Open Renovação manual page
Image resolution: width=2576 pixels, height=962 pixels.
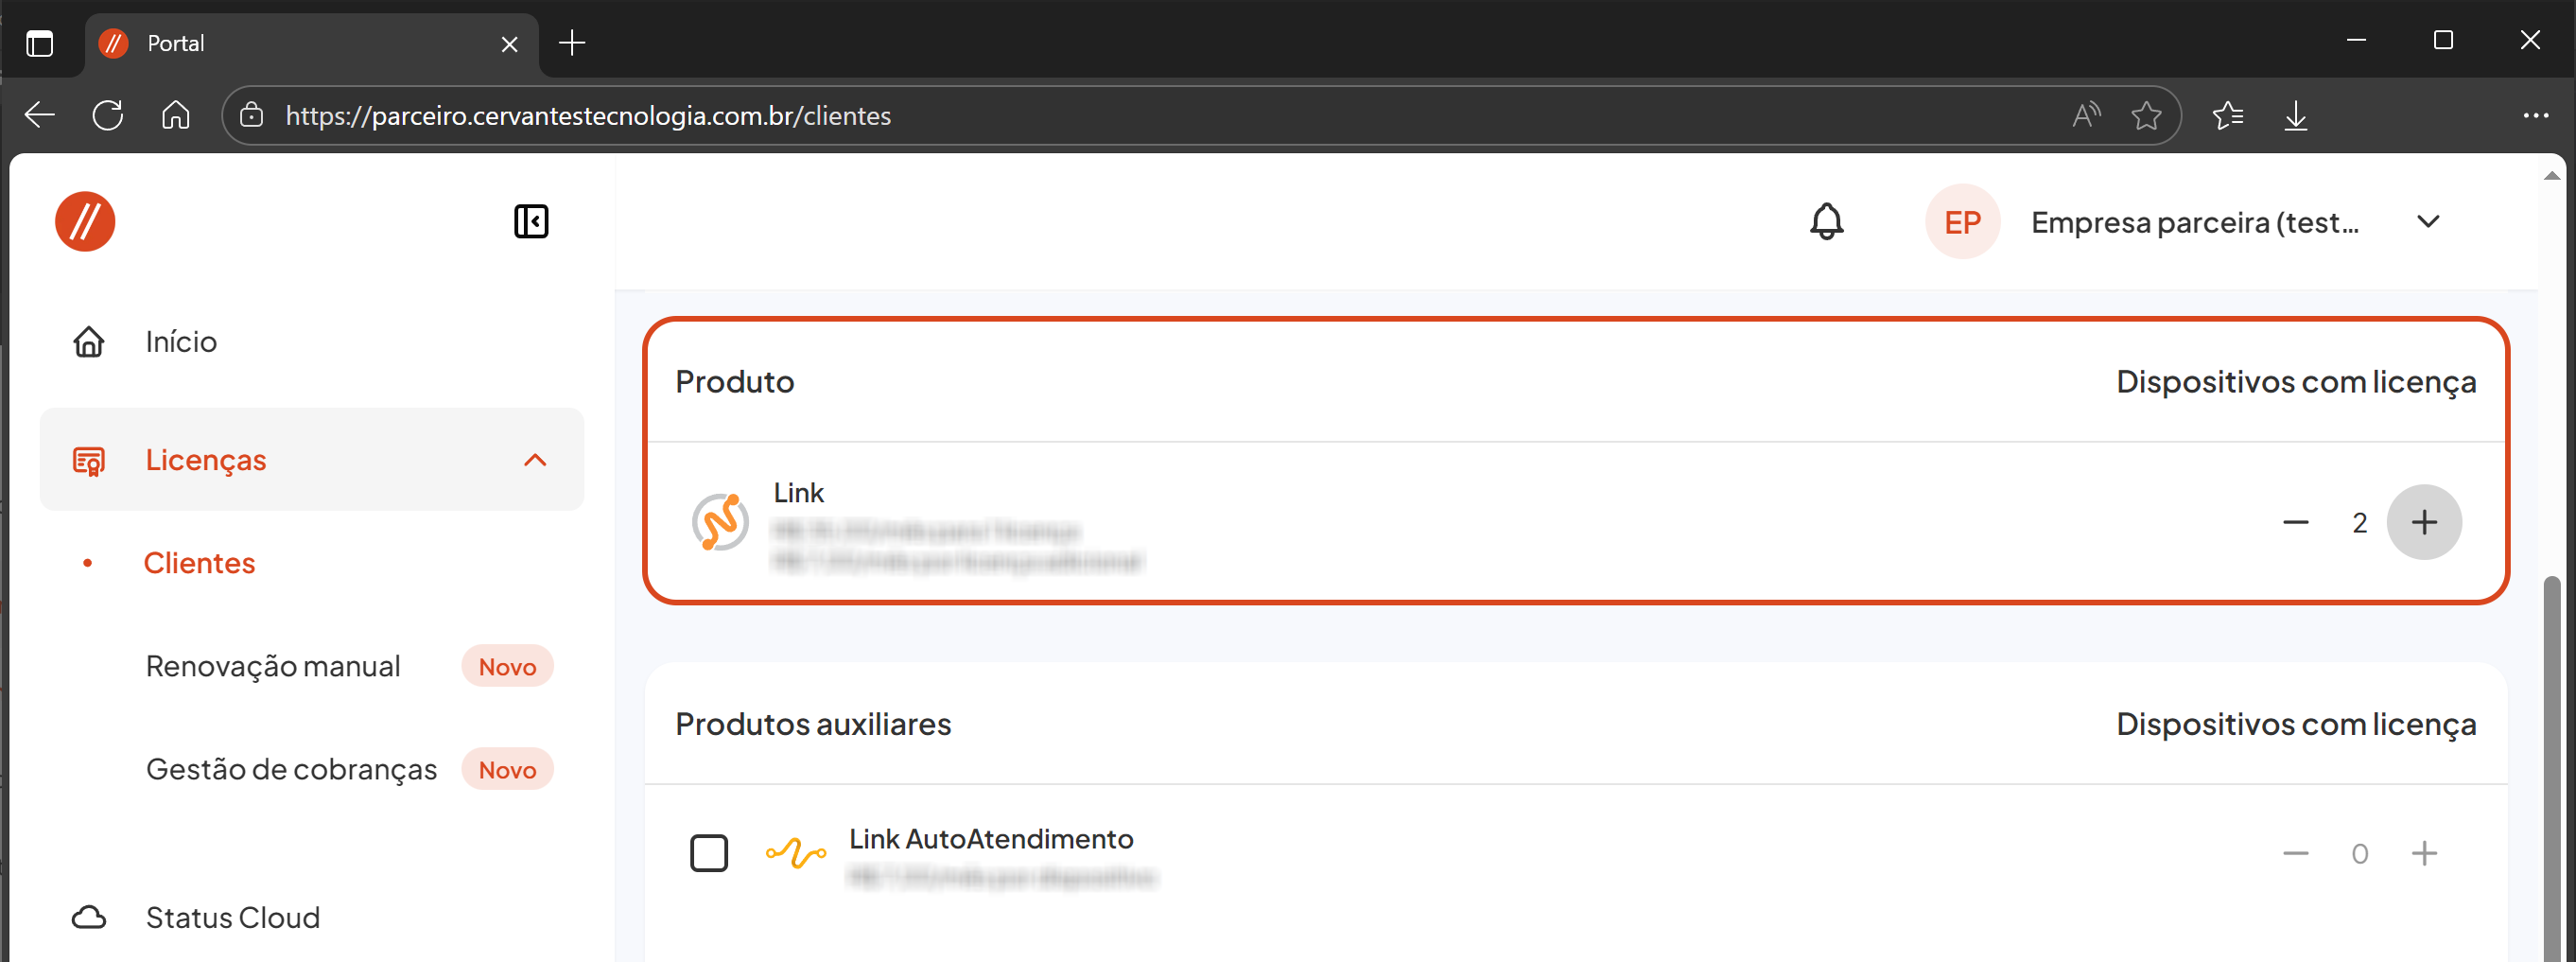coord(273,666)
